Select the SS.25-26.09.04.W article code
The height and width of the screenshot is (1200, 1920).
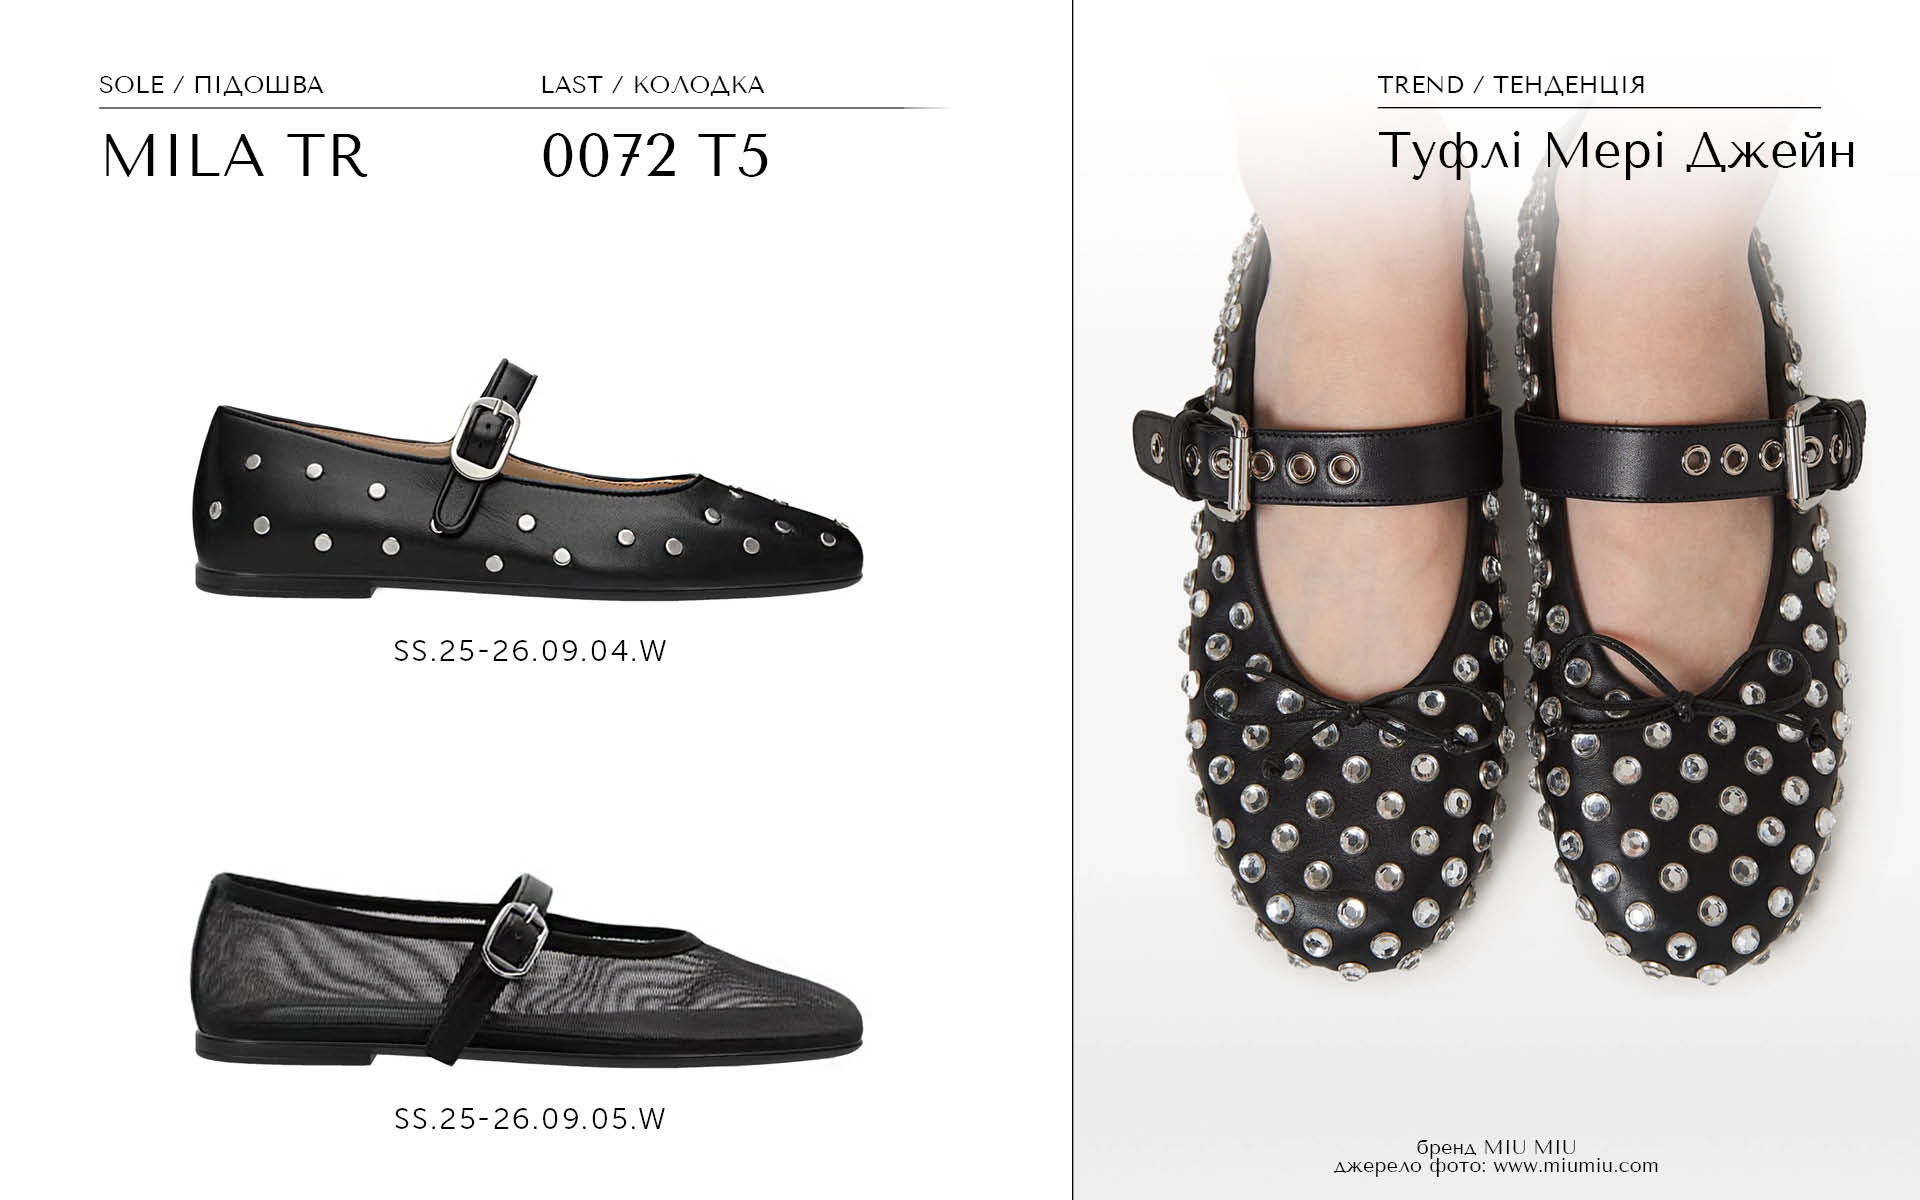click(530, 652)
